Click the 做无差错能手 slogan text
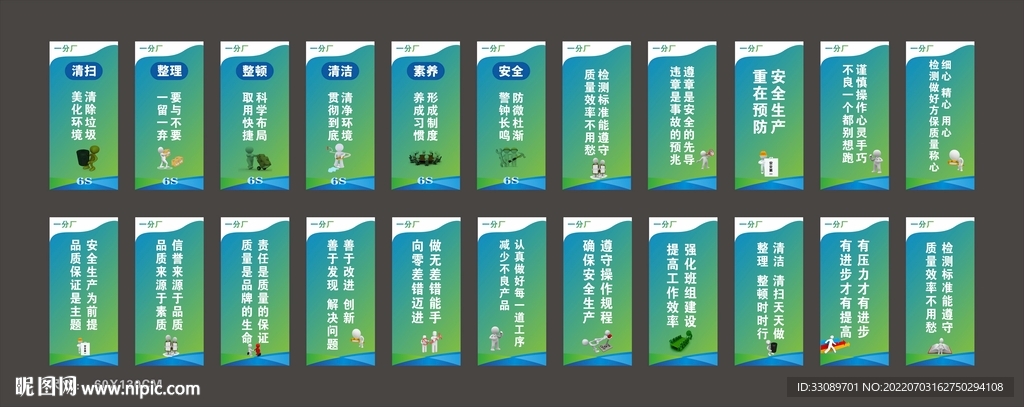This screenshot has width=1024, height=407. 435,282
